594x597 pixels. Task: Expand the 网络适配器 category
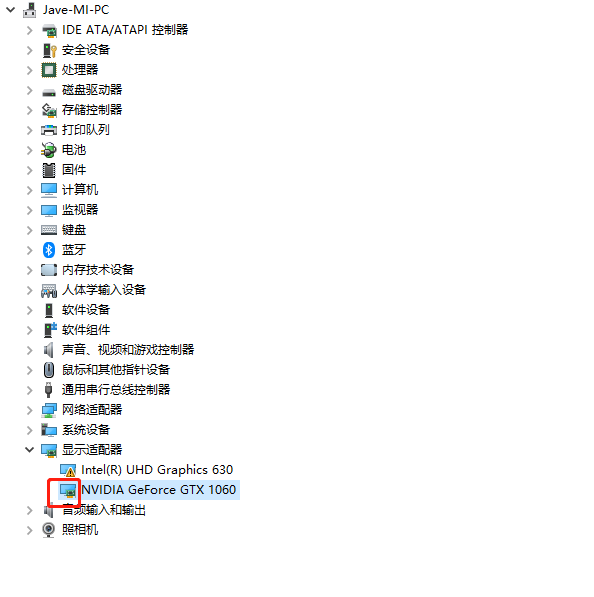(29, 410)
